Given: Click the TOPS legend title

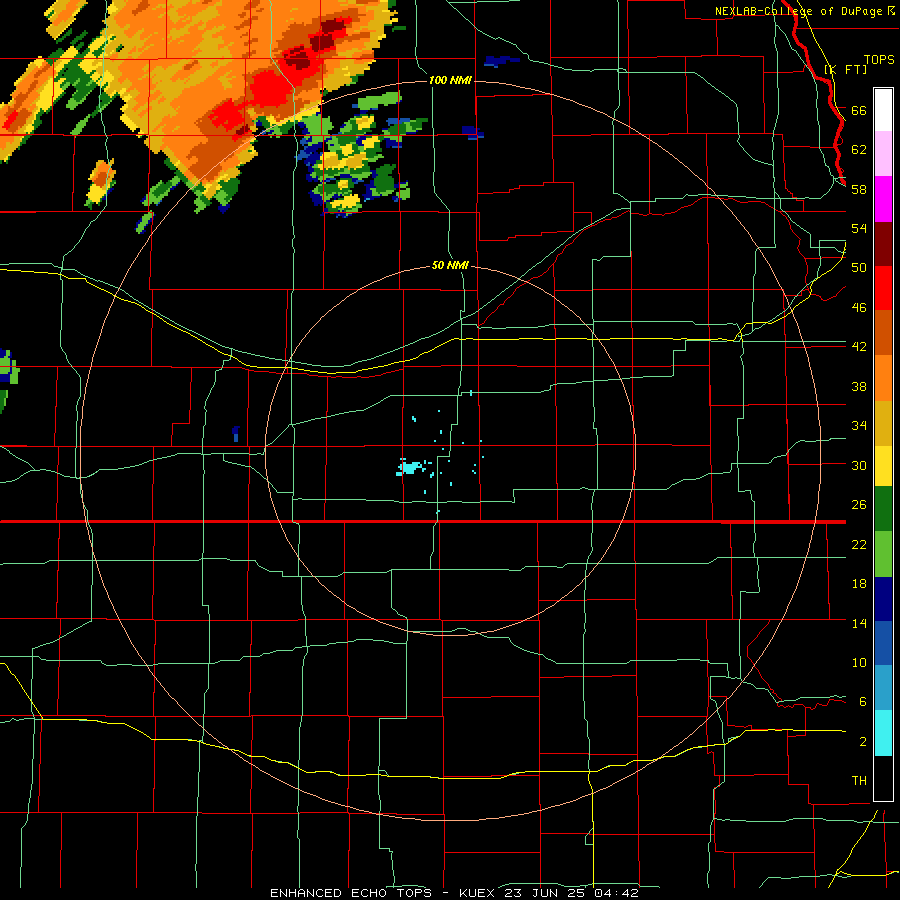Looking at the screenshot, I should point(879,60).
